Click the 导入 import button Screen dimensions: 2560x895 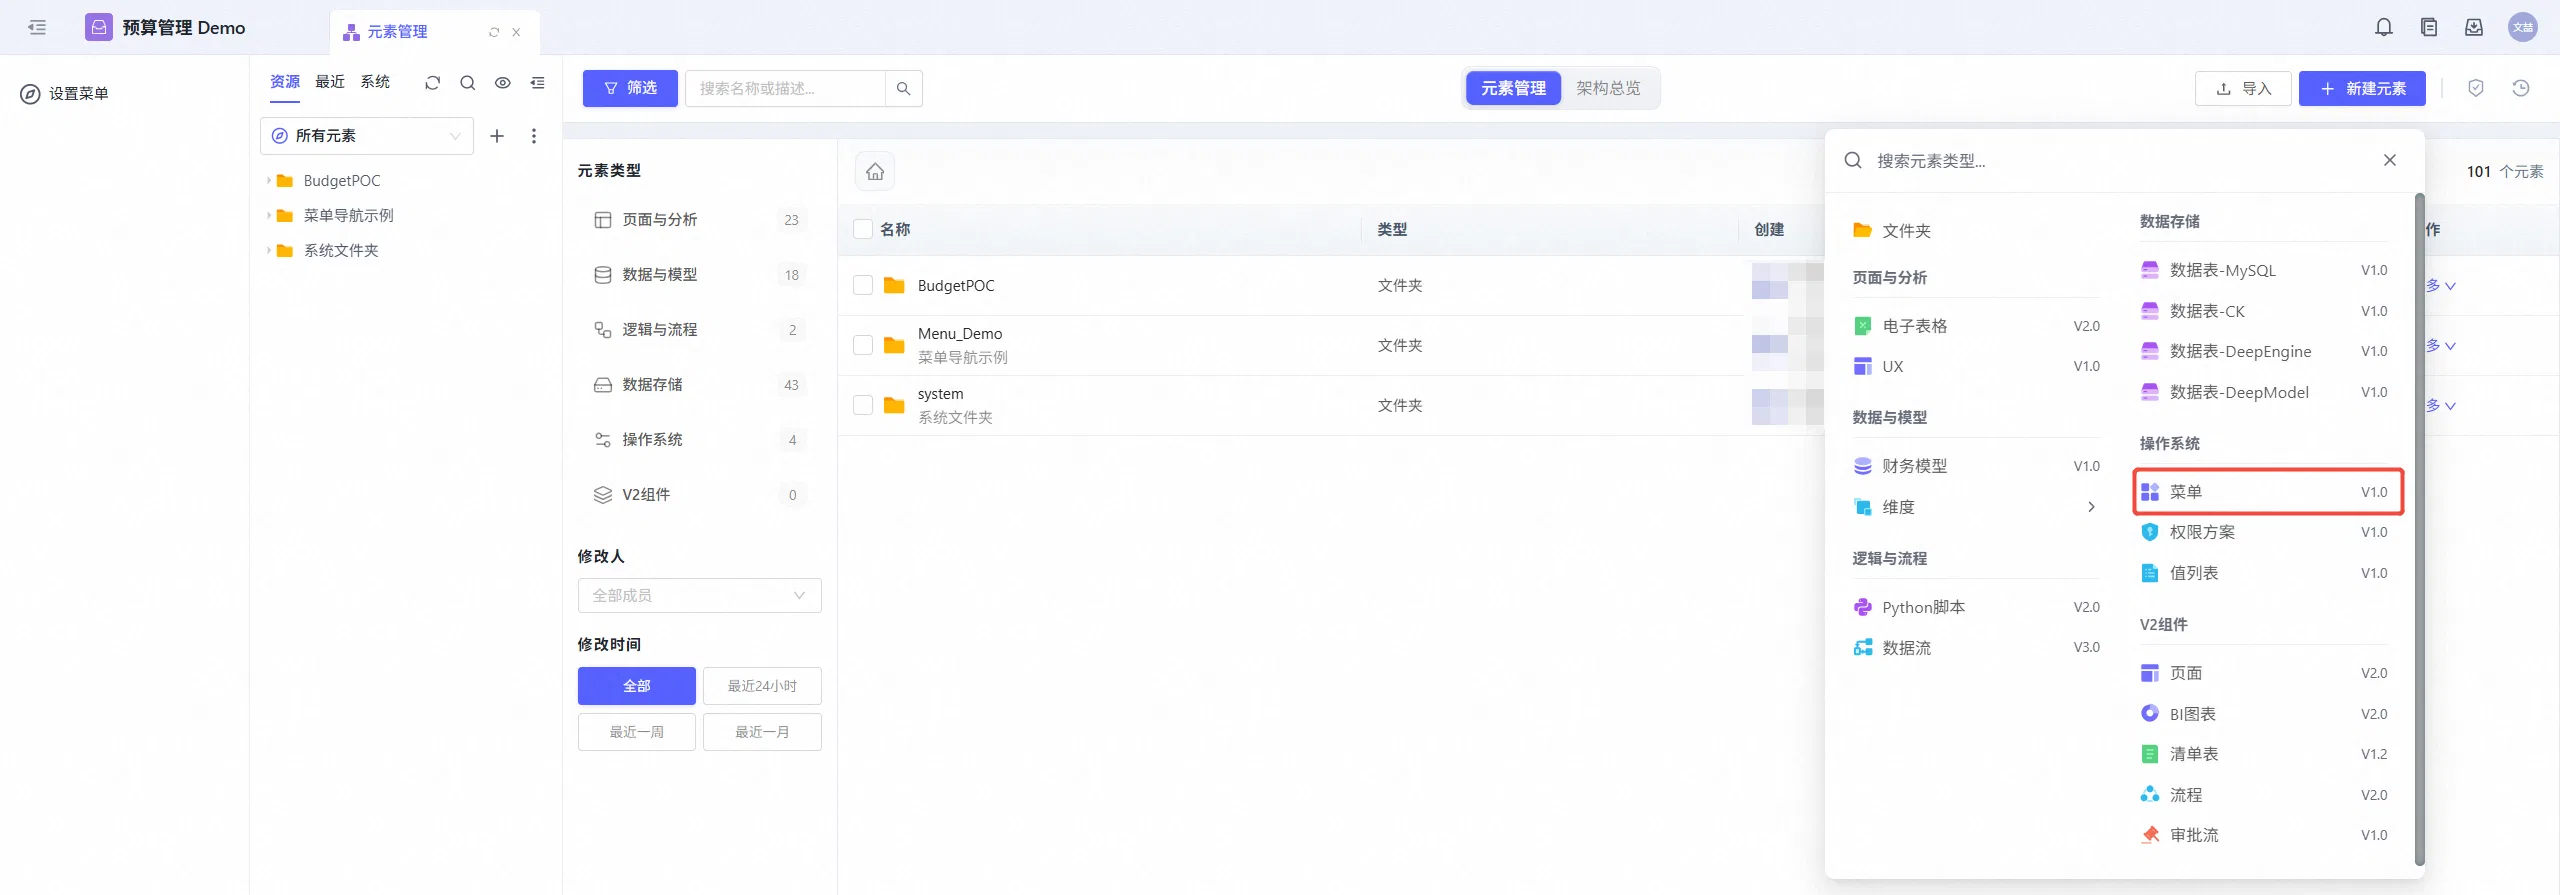coord(2243,89)
